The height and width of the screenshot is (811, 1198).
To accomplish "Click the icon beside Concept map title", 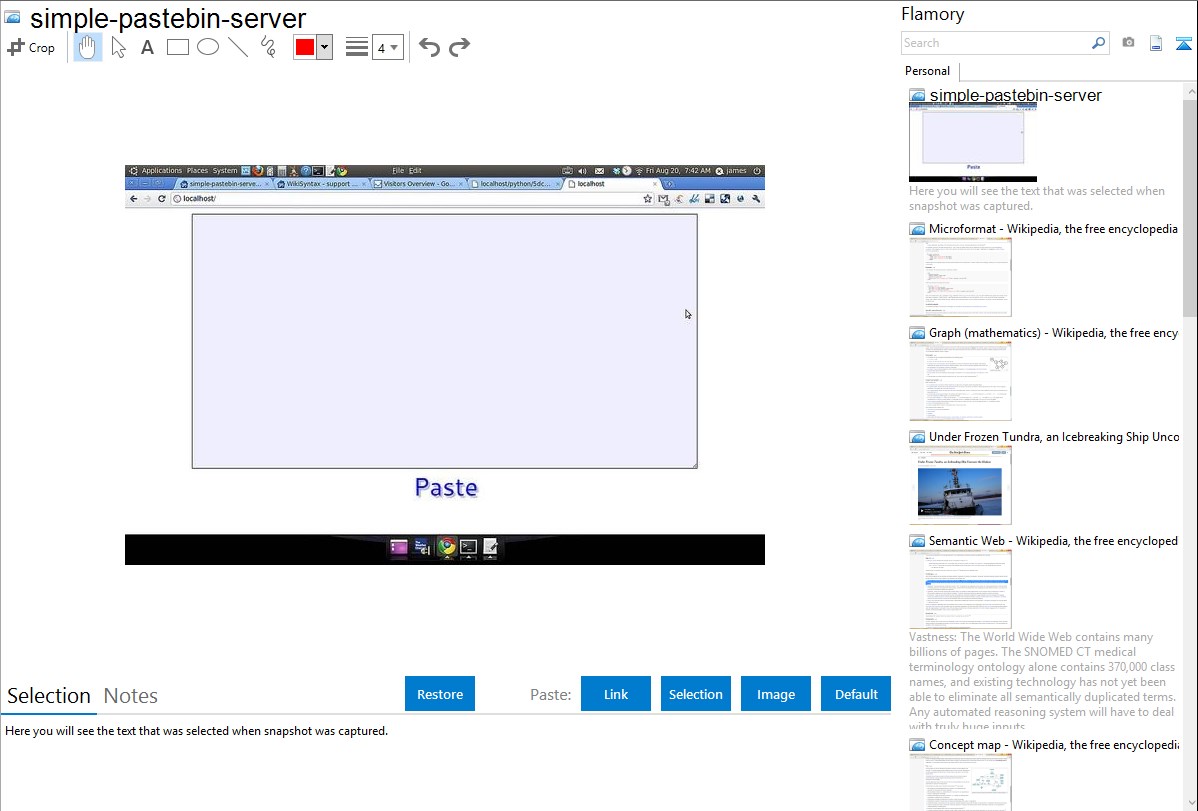I will point(917,745).
